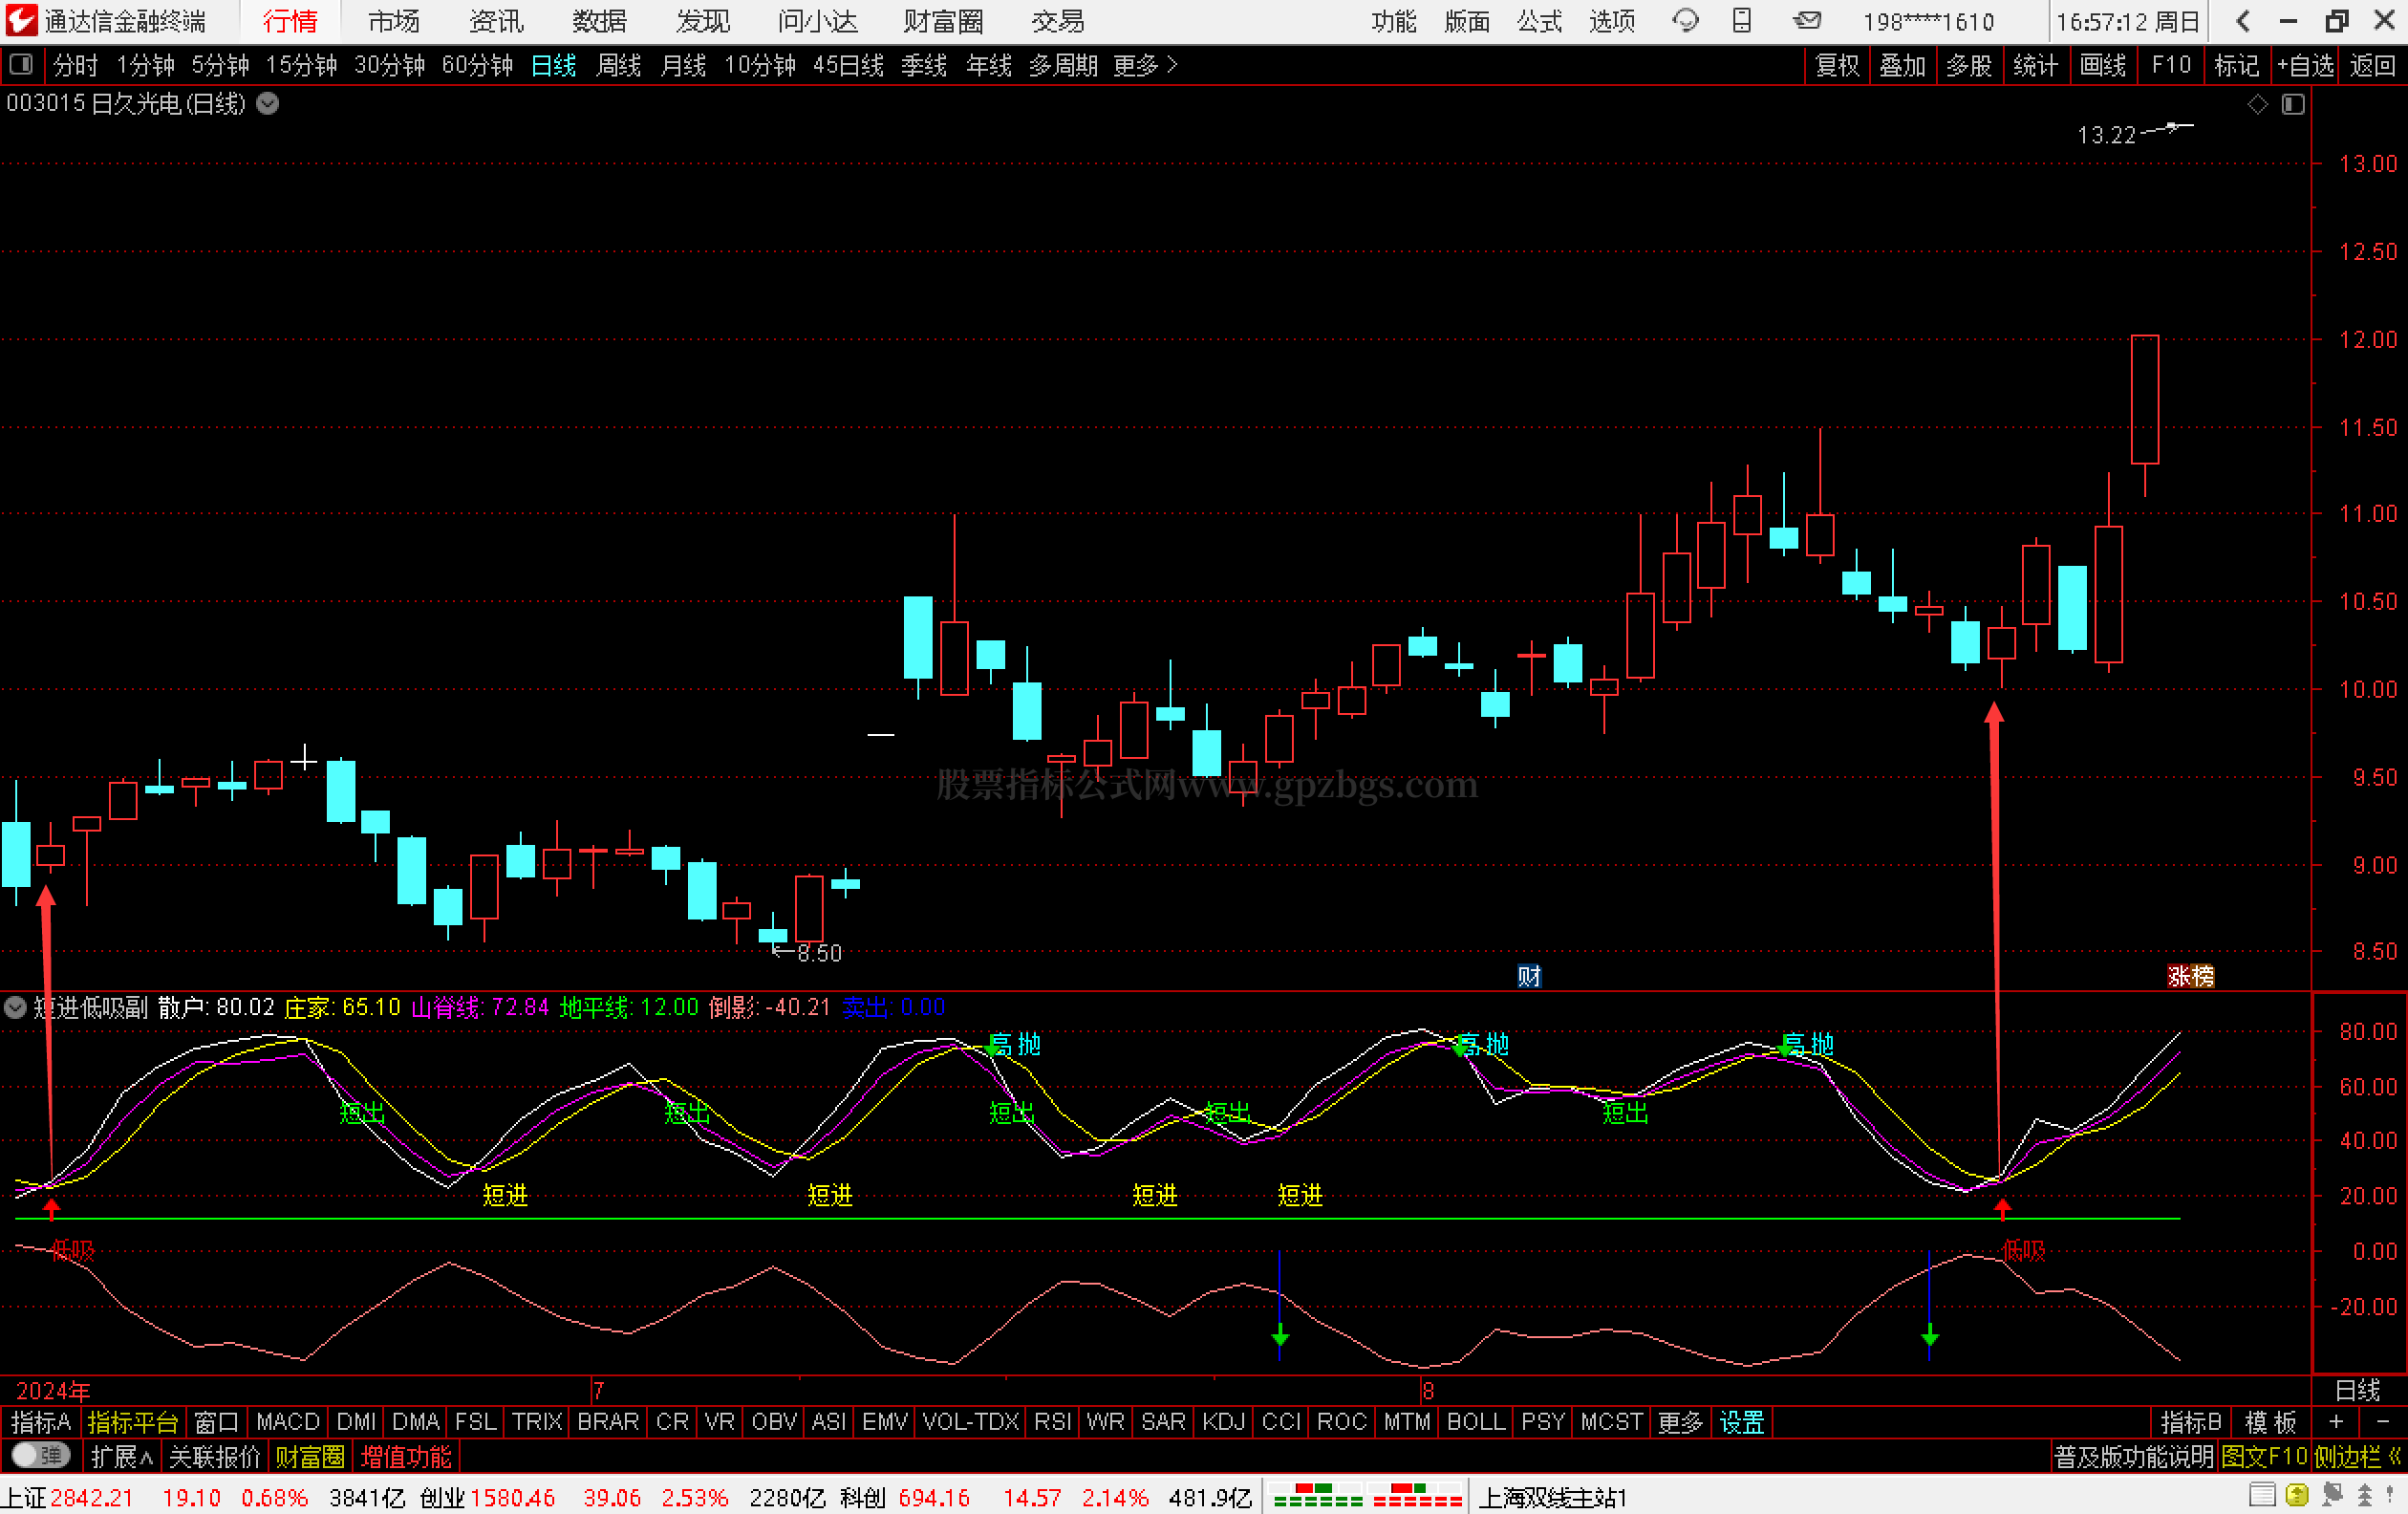Click the cyan 设置 settings button
The width and height of the screenshot is (2408, 1514).
1741,1422
